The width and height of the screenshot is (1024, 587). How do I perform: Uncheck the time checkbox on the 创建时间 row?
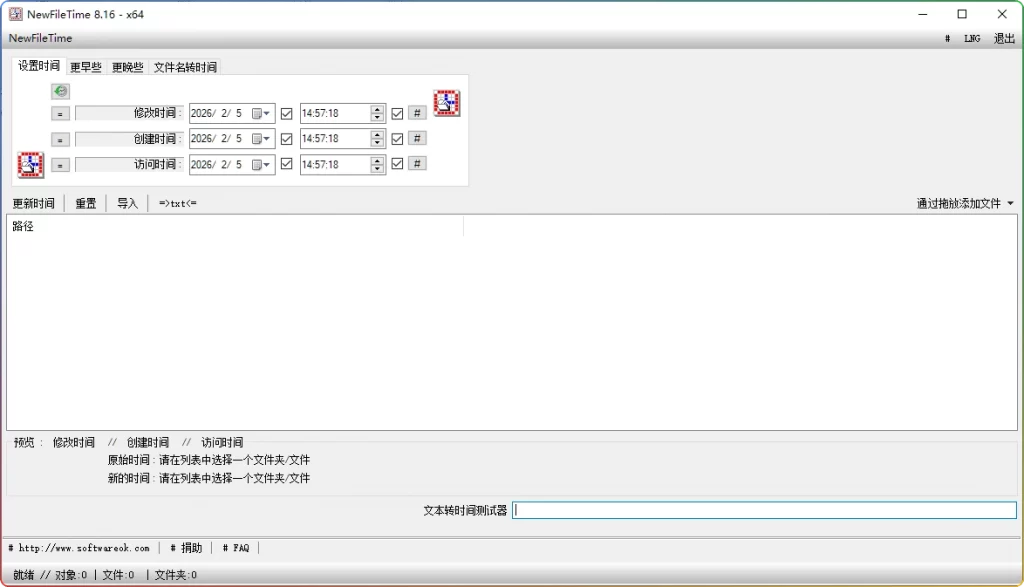tap(396, 138)
